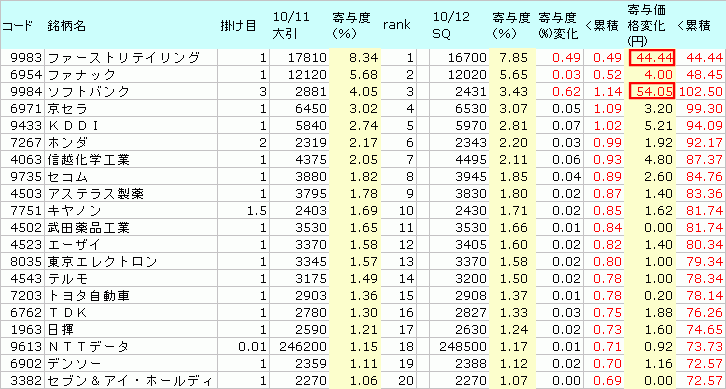The height and width of the screenshot is (389, 726).
Task: Click the red-boxed 54.05 cell
Action: 651,91
